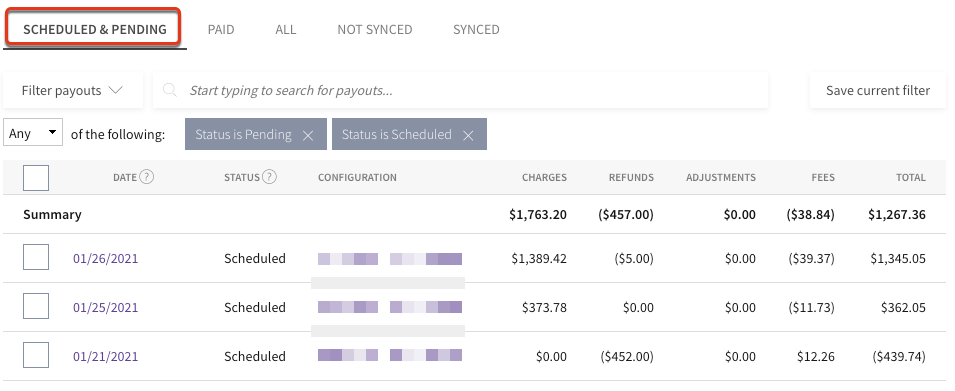
Task: Switch to the NOT SYNCED tab
Action: pyautogui.click(x=375, y=29)
